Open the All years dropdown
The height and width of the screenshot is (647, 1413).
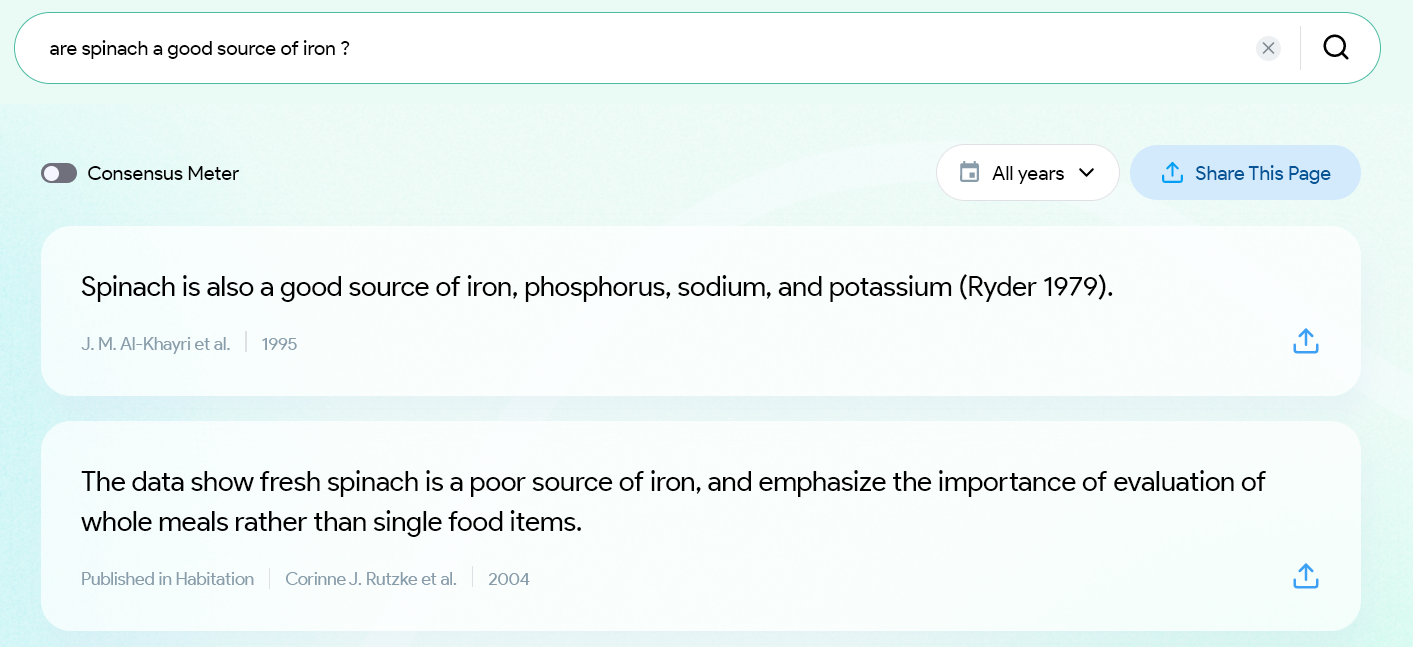(1028, 173)
